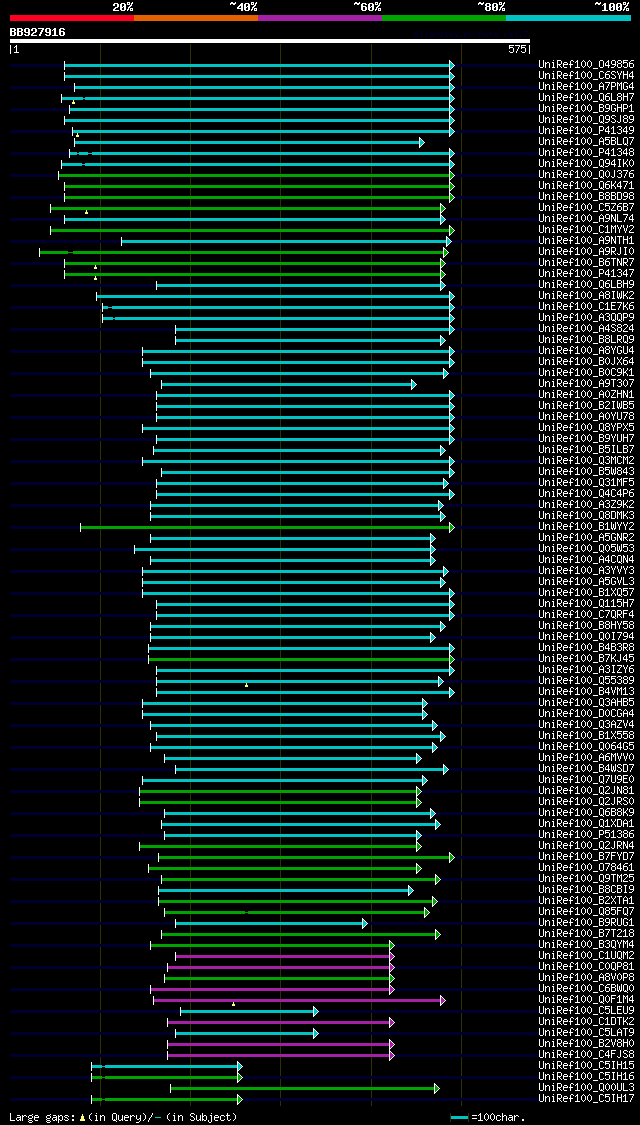This screenshot has width=640, height=1125.
Task: Select the UniRef100_Q6K471 label
Action: click(x=586, y=186)
